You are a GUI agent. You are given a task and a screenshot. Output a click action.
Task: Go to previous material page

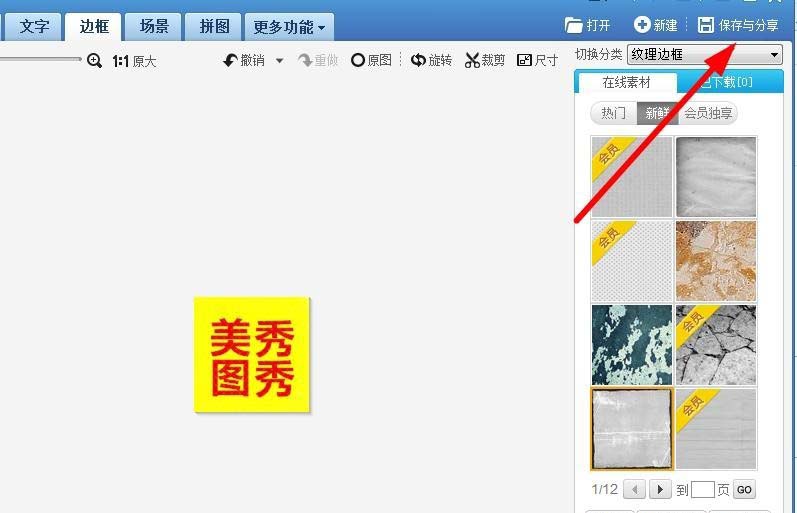click(634, 490)
